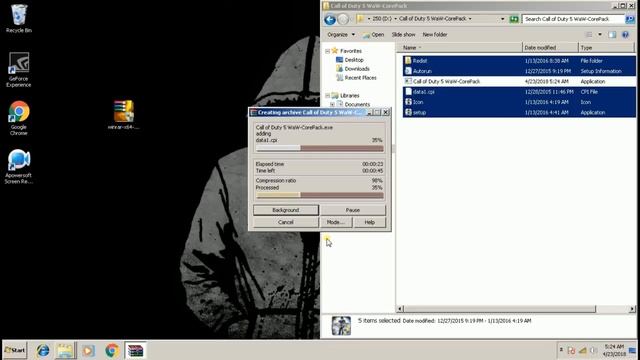Select Downloads in Favorites
640x360 pixels.
357,69
